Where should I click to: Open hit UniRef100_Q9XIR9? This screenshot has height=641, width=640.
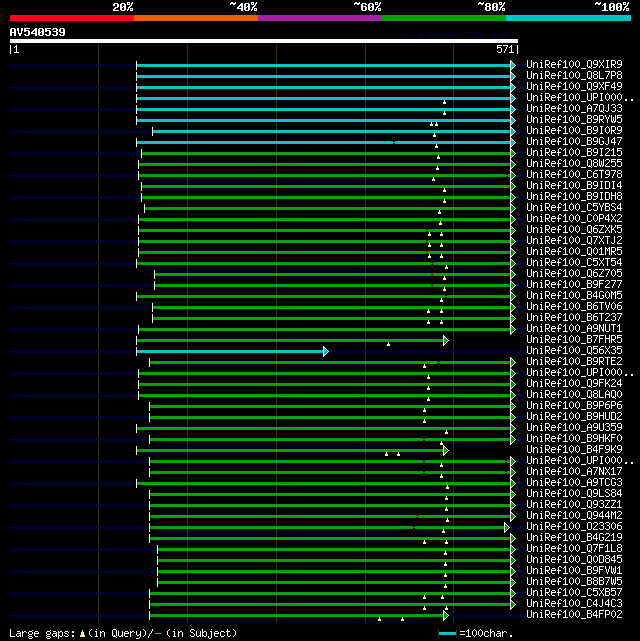pyautogui.click(x=574, y=65)
